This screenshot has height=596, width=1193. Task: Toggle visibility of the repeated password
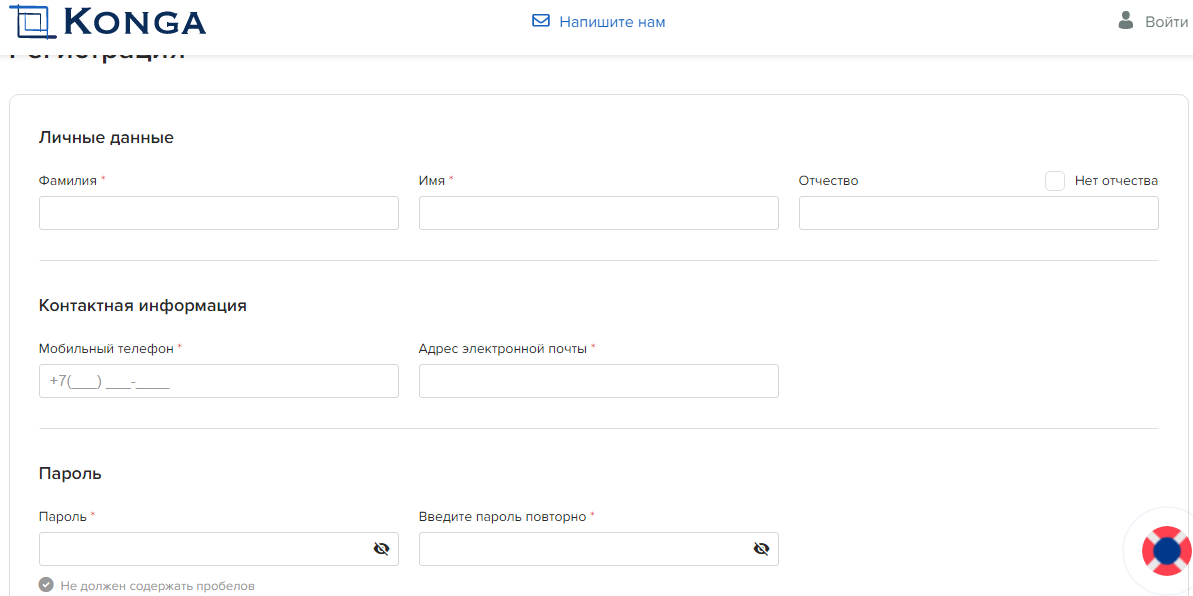[x=761, y=549]
